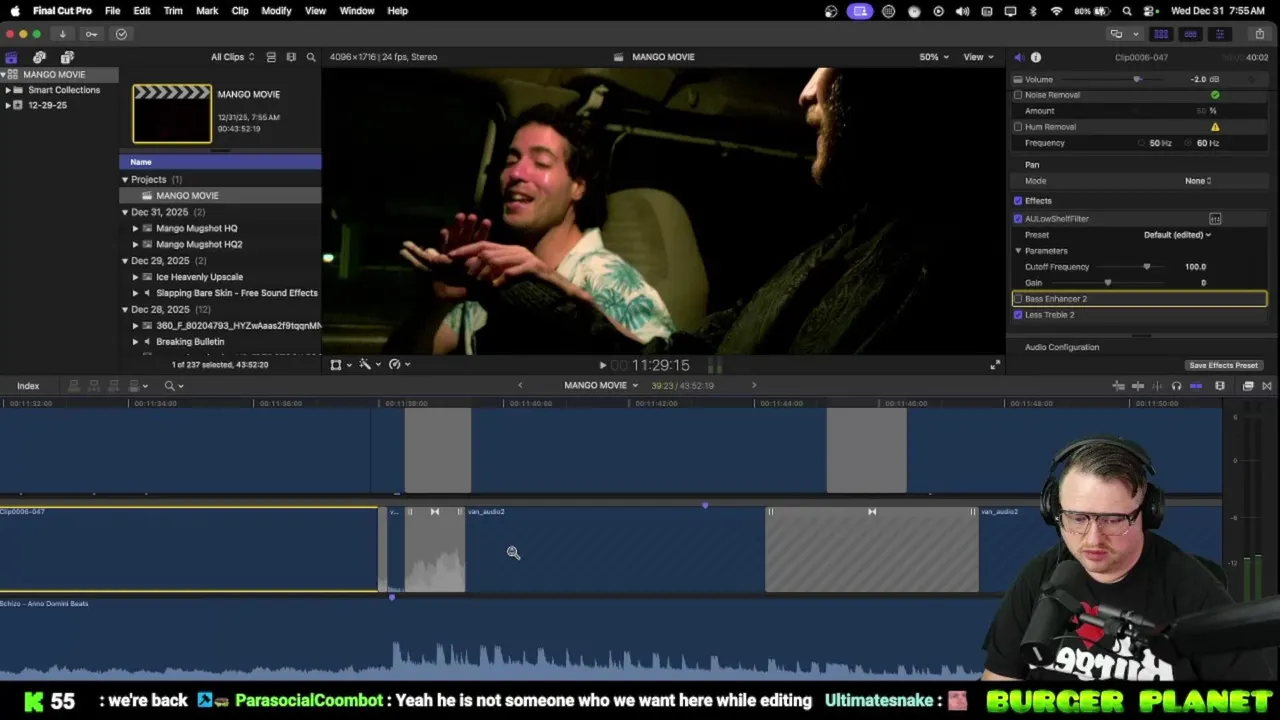Open the Pan Mode None dropdown
1280x720 pixels.
pyautogui.click(x=1198, y=181)
